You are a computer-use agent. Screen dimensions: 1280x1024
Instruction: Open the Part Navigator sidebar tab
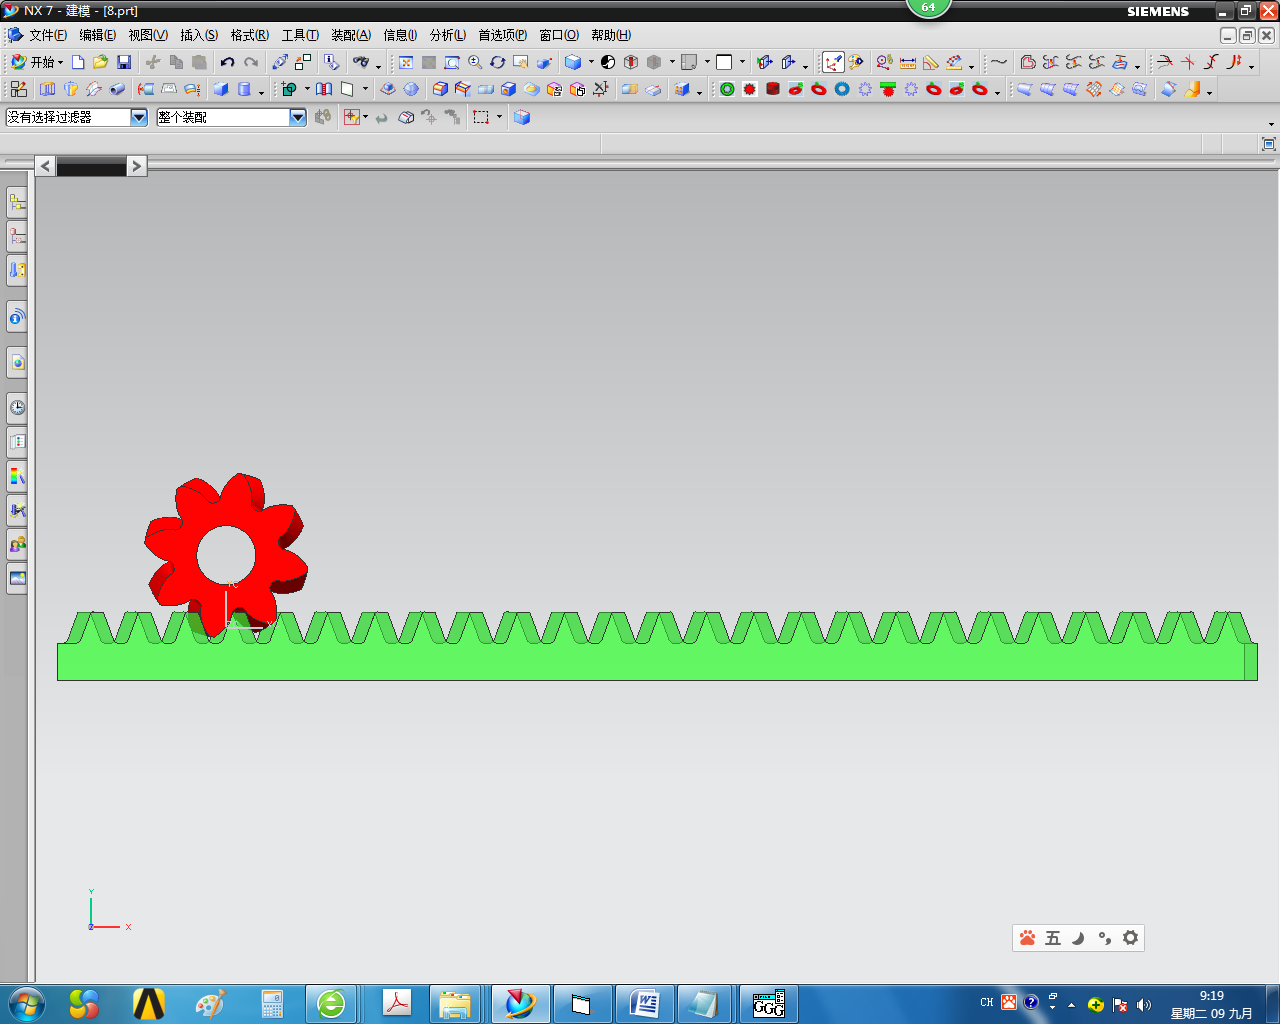tap(17, 237)
